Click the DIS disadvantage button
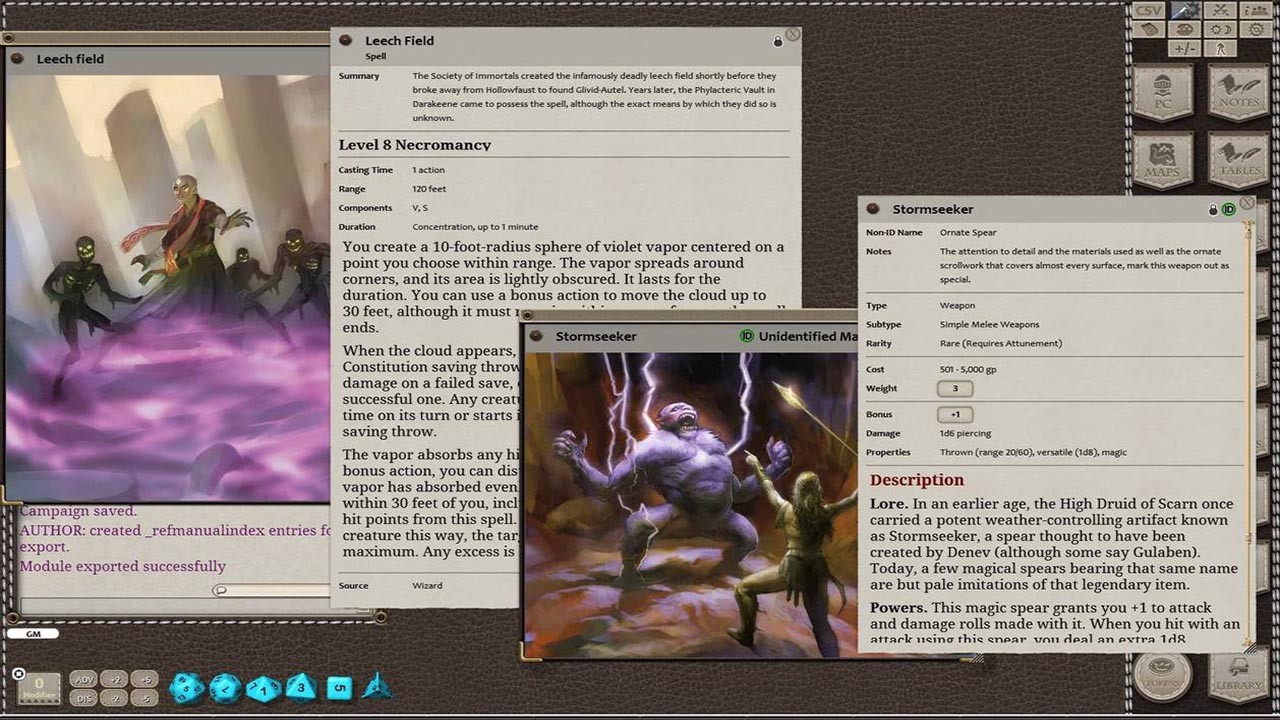Screen dimensions: 1280x720 coord(83,699)
